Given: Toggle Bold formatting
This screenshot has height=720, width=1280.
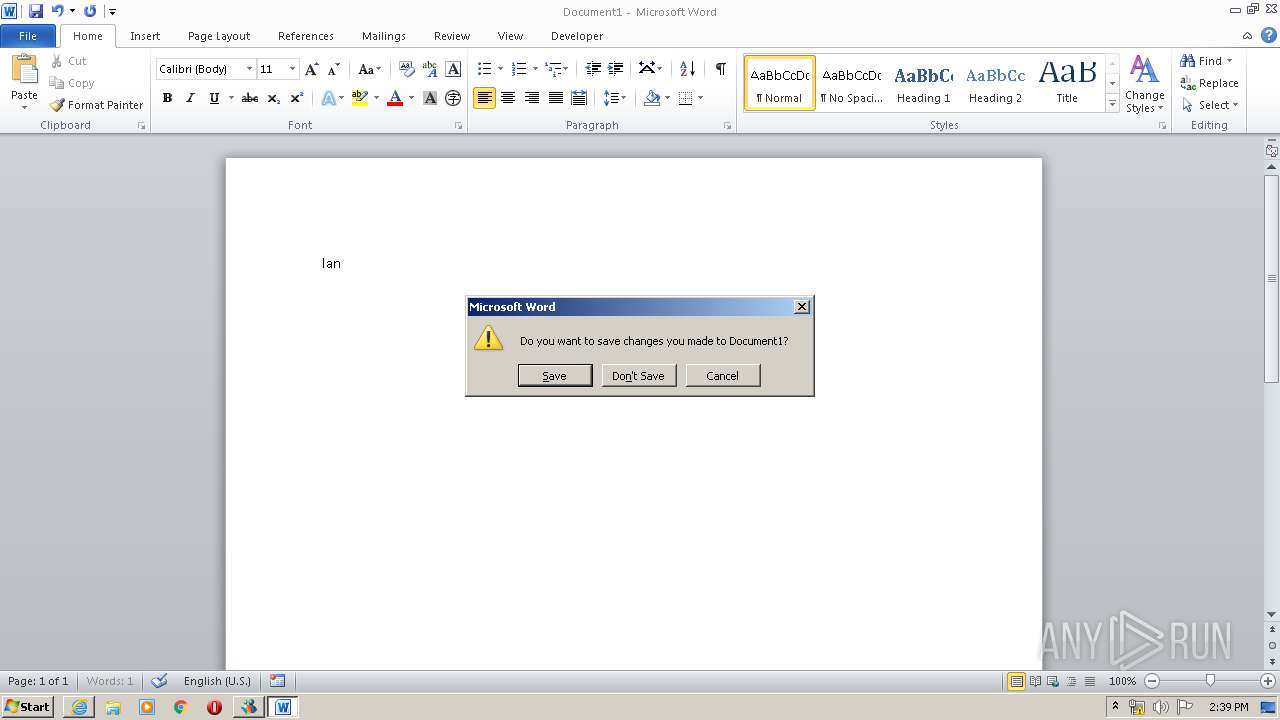Looking at the screenshot, I should 167,98.
